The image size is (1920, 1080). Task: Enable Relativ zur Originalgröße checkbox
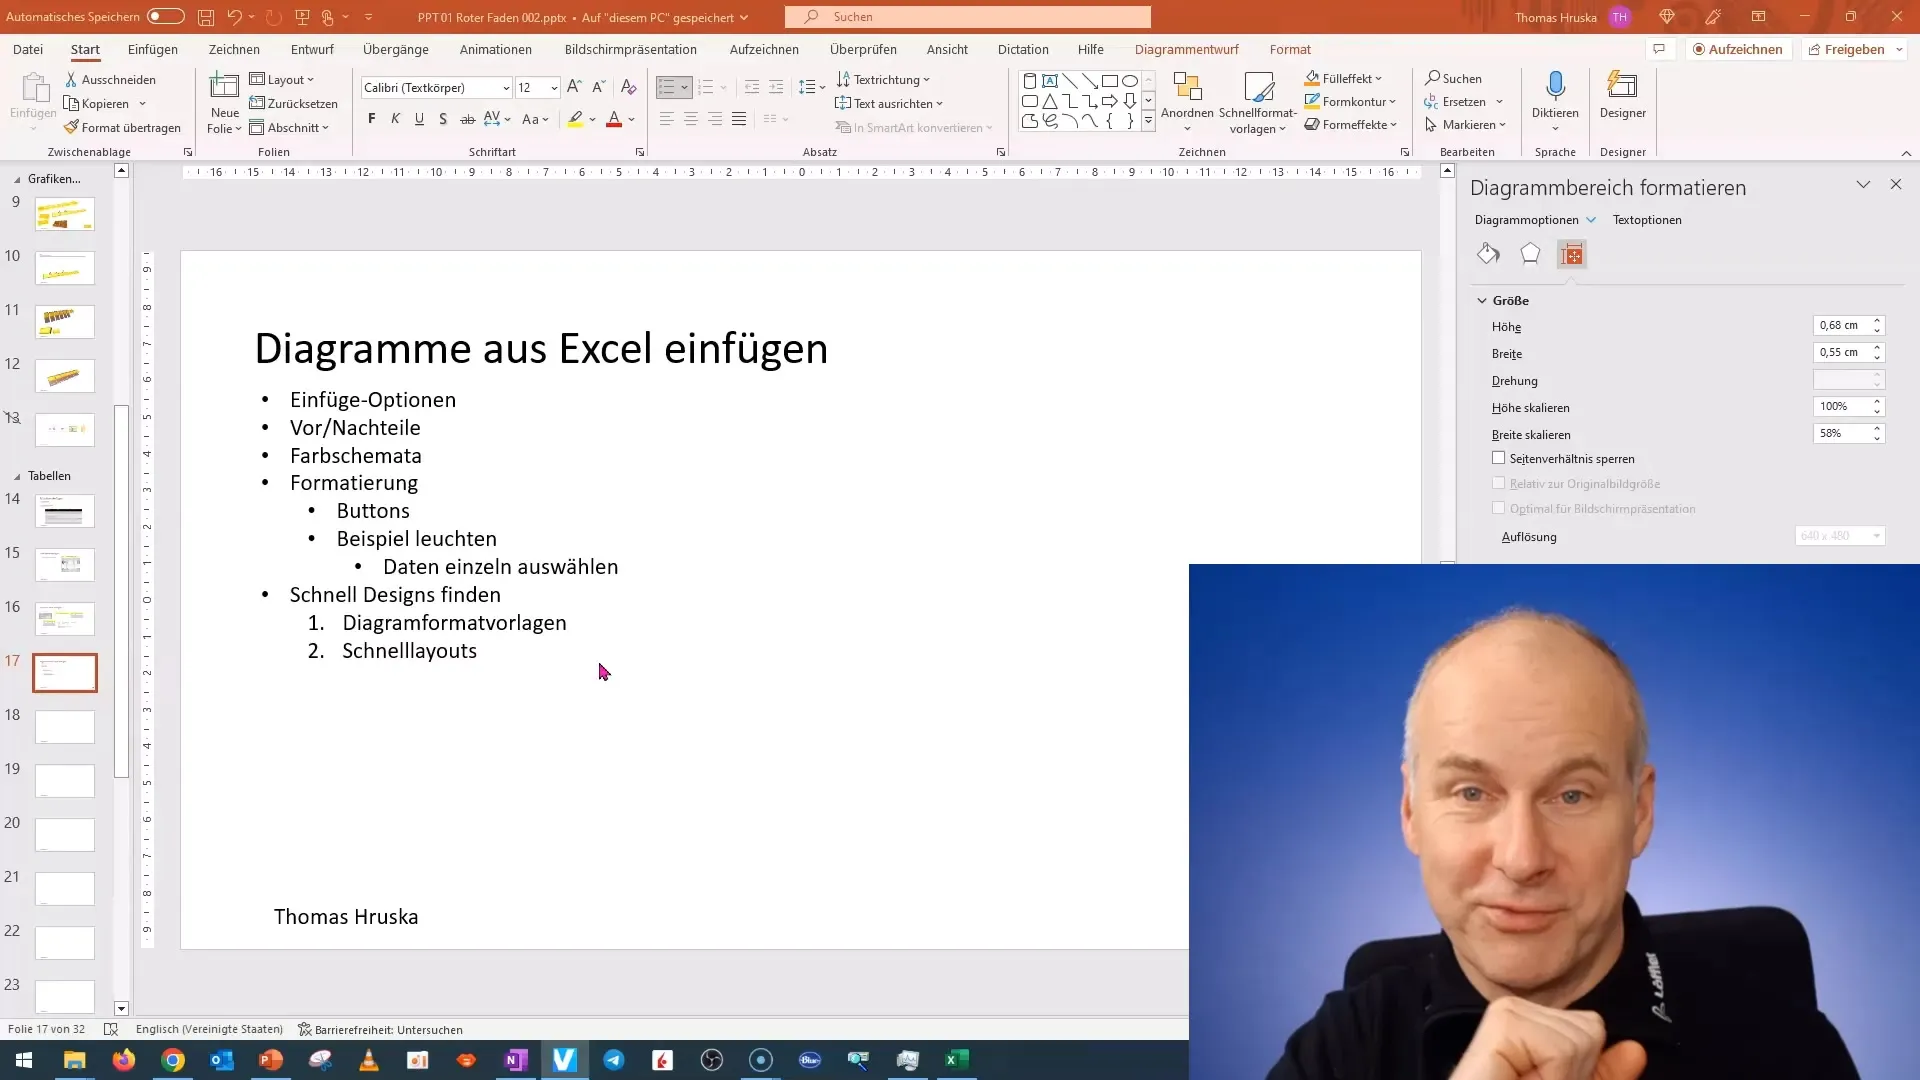click(x=1498, y=483)
